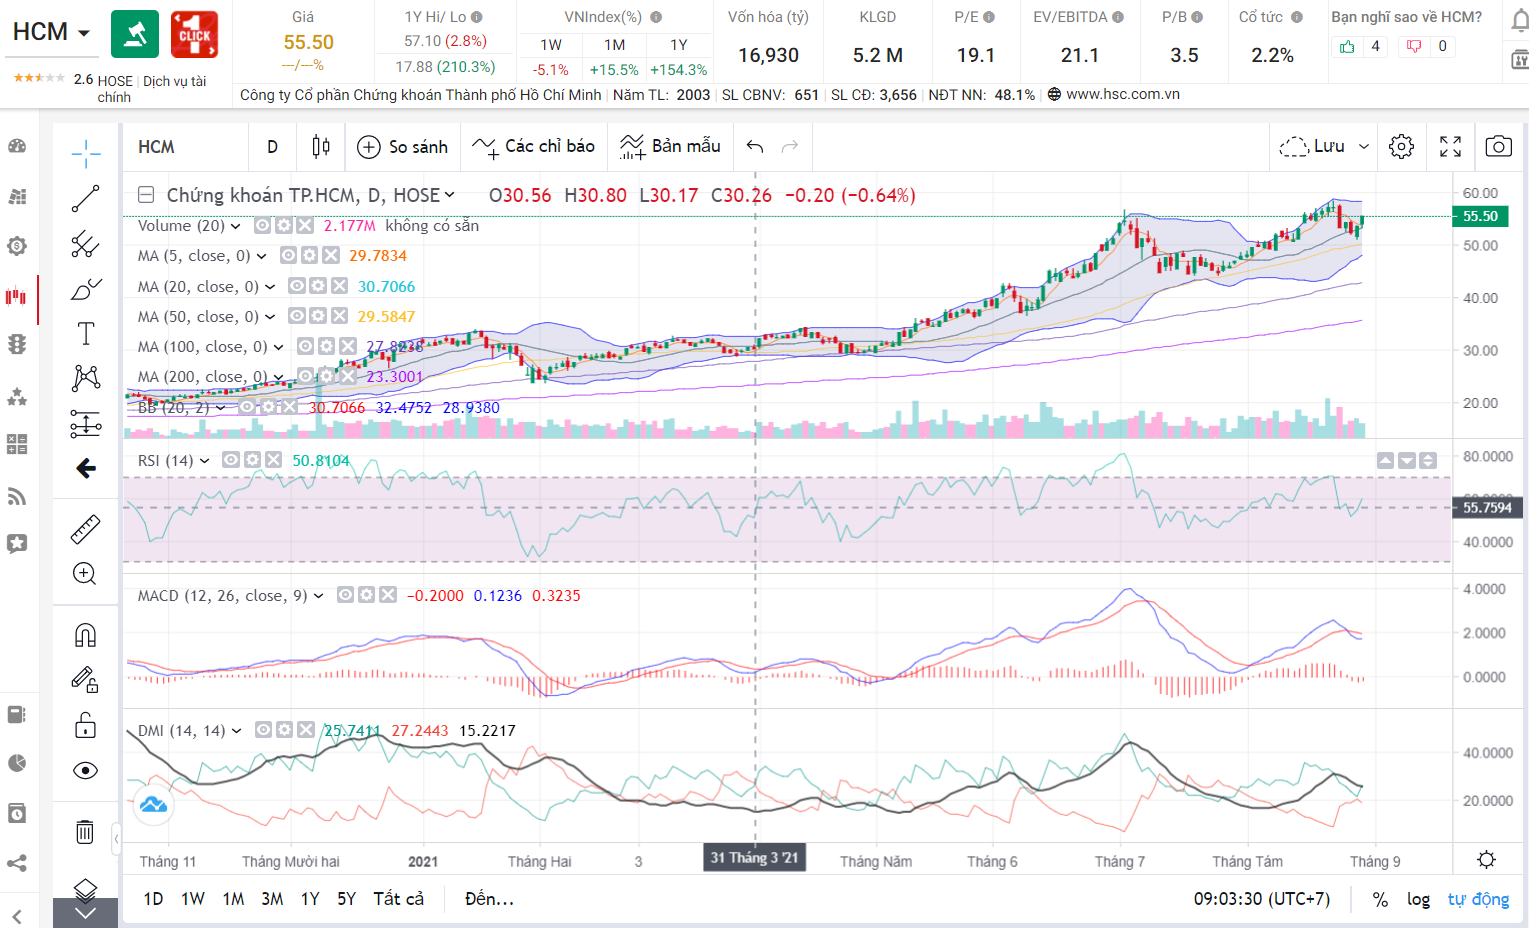
Task: Expand the HCM symbol dropdown arrow
Action: coord(84,33)
